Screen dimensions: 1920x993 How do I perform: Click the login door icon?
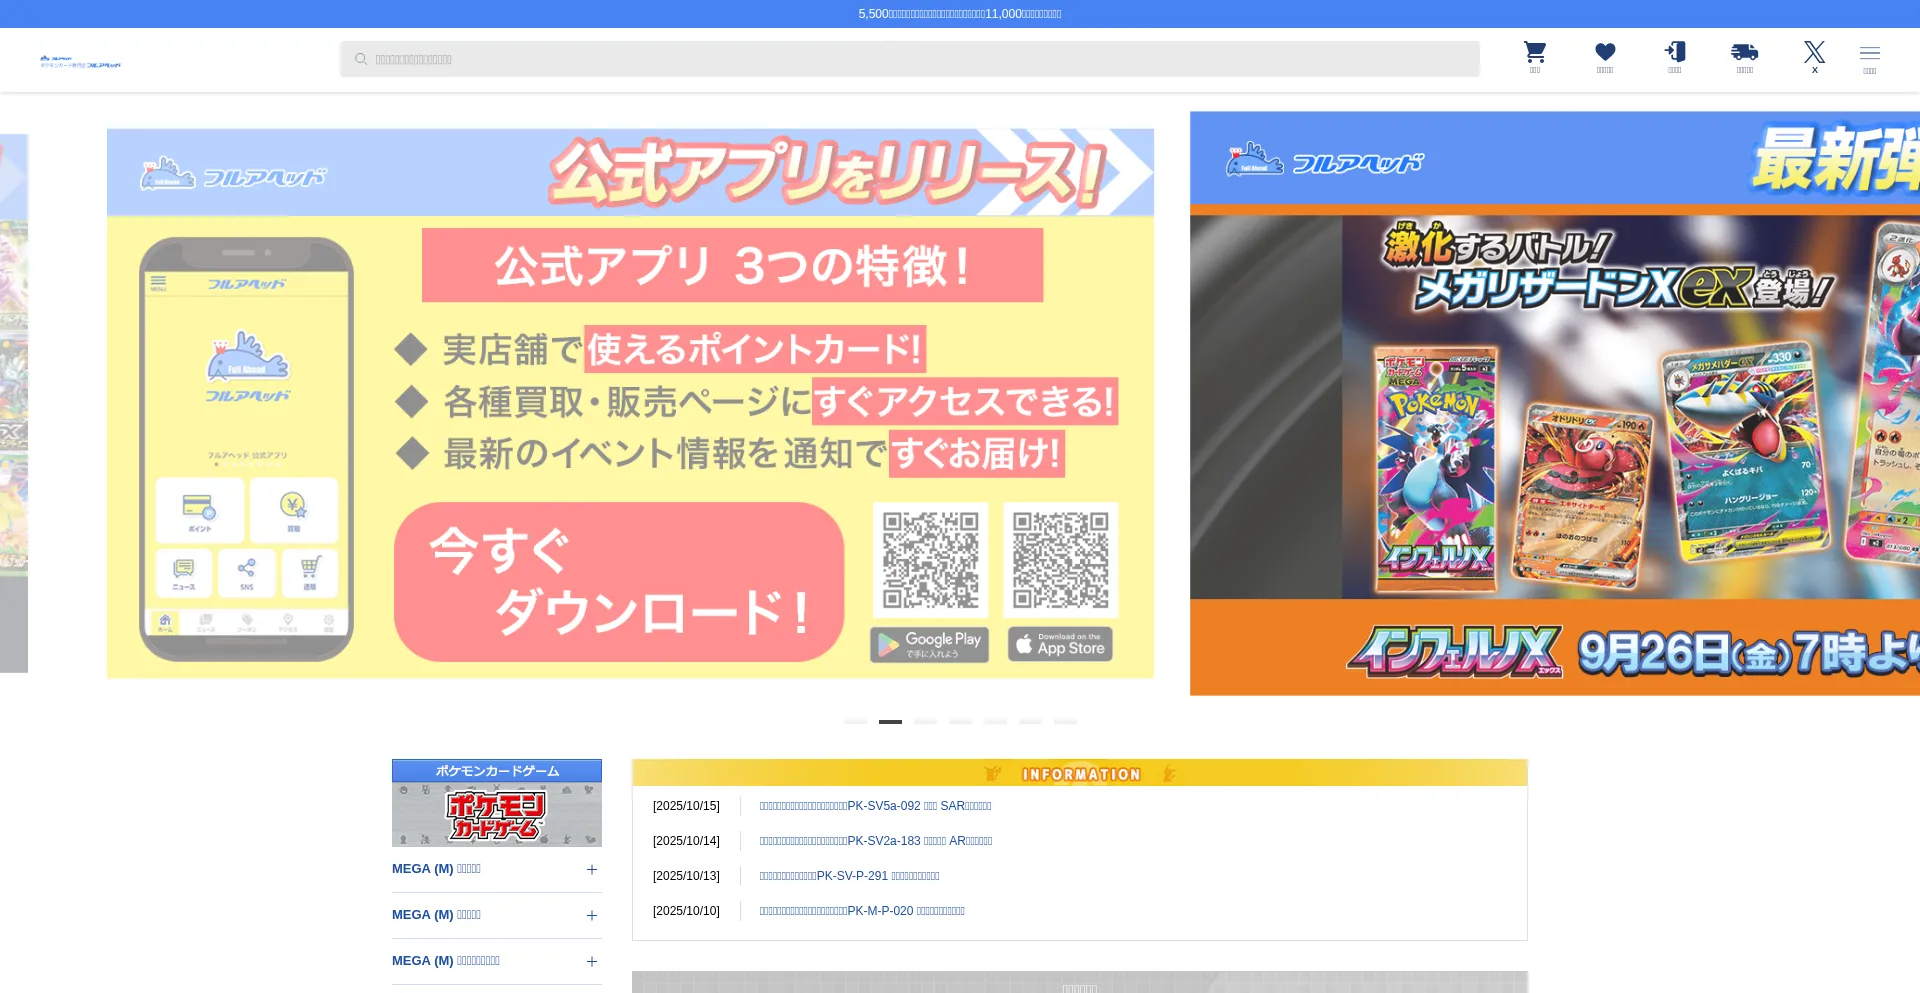pyautogui.click(x=1674, y=56)
